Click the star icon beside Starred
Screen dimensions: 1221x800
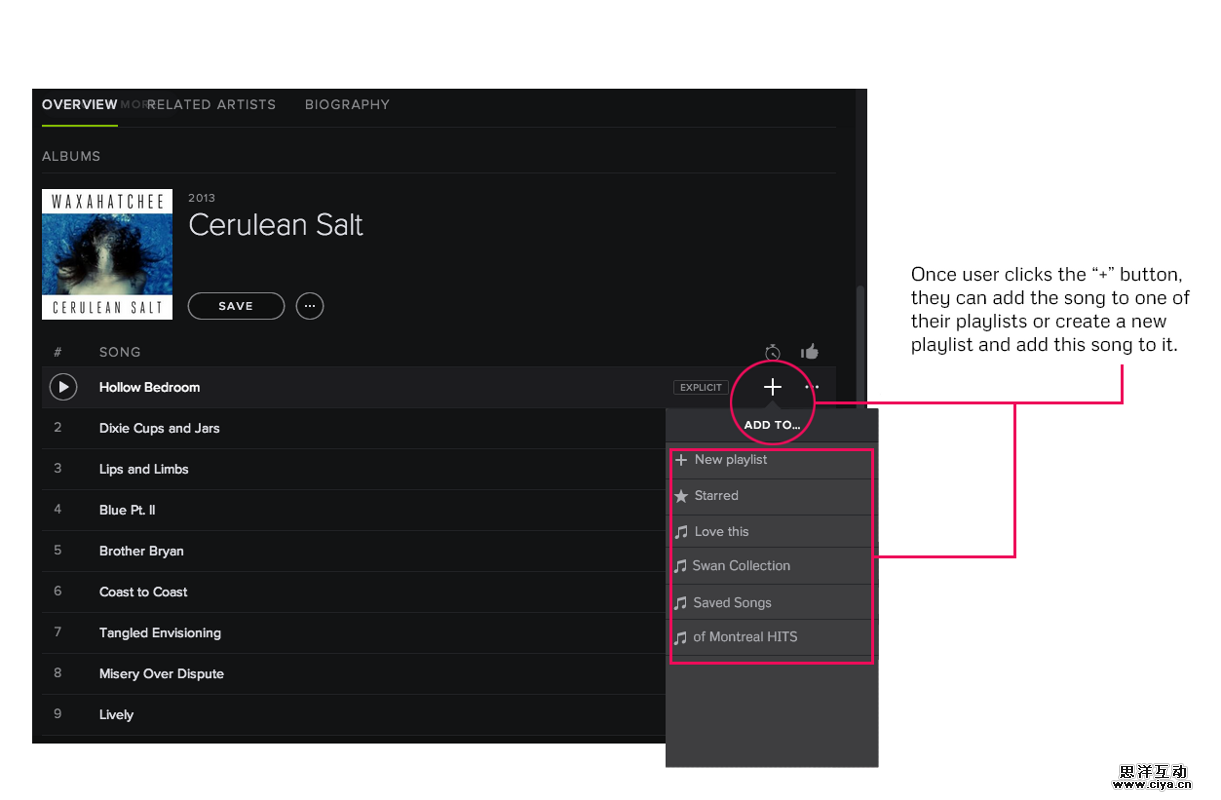[681, 496]
